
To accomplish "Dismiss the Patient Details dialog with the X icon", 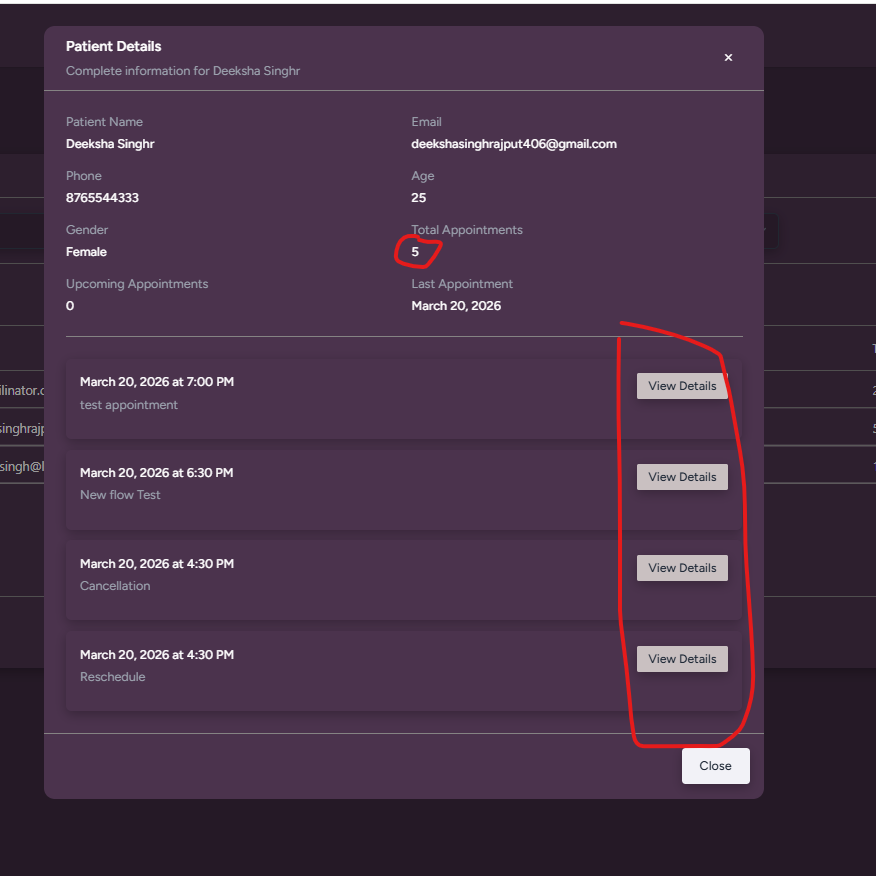I will click(728, 58).
